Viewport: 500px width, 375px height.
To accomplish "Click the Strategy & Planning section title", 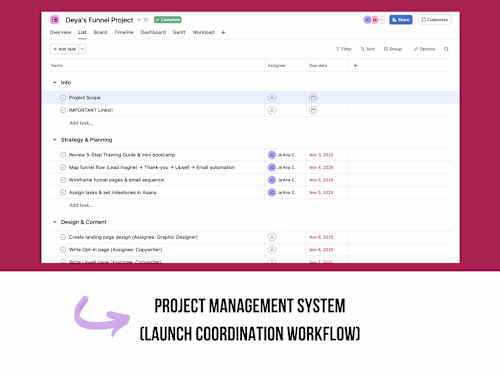I will pos(86,140).
